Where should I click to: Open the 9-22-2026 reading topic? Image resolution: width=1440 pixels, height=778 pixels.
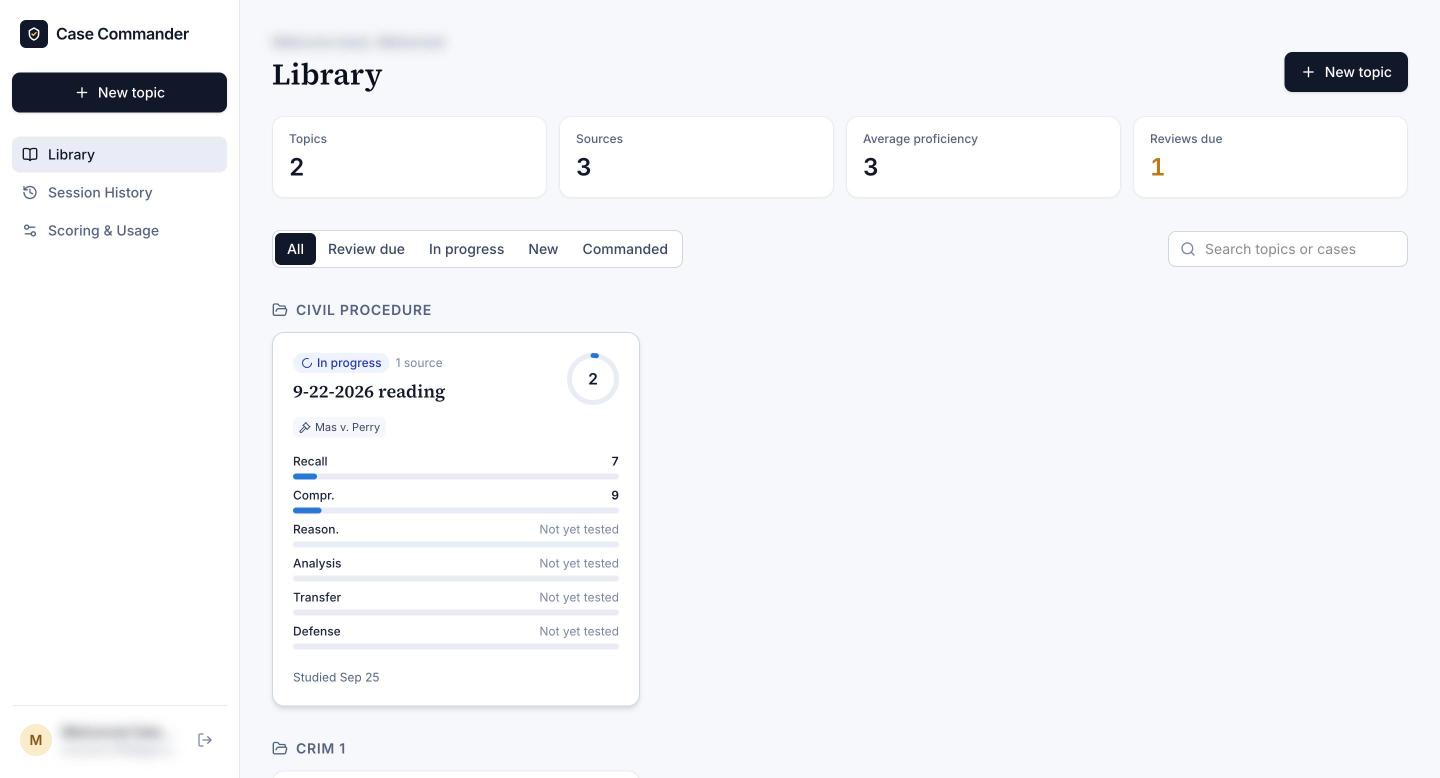[x=369, y=391]
